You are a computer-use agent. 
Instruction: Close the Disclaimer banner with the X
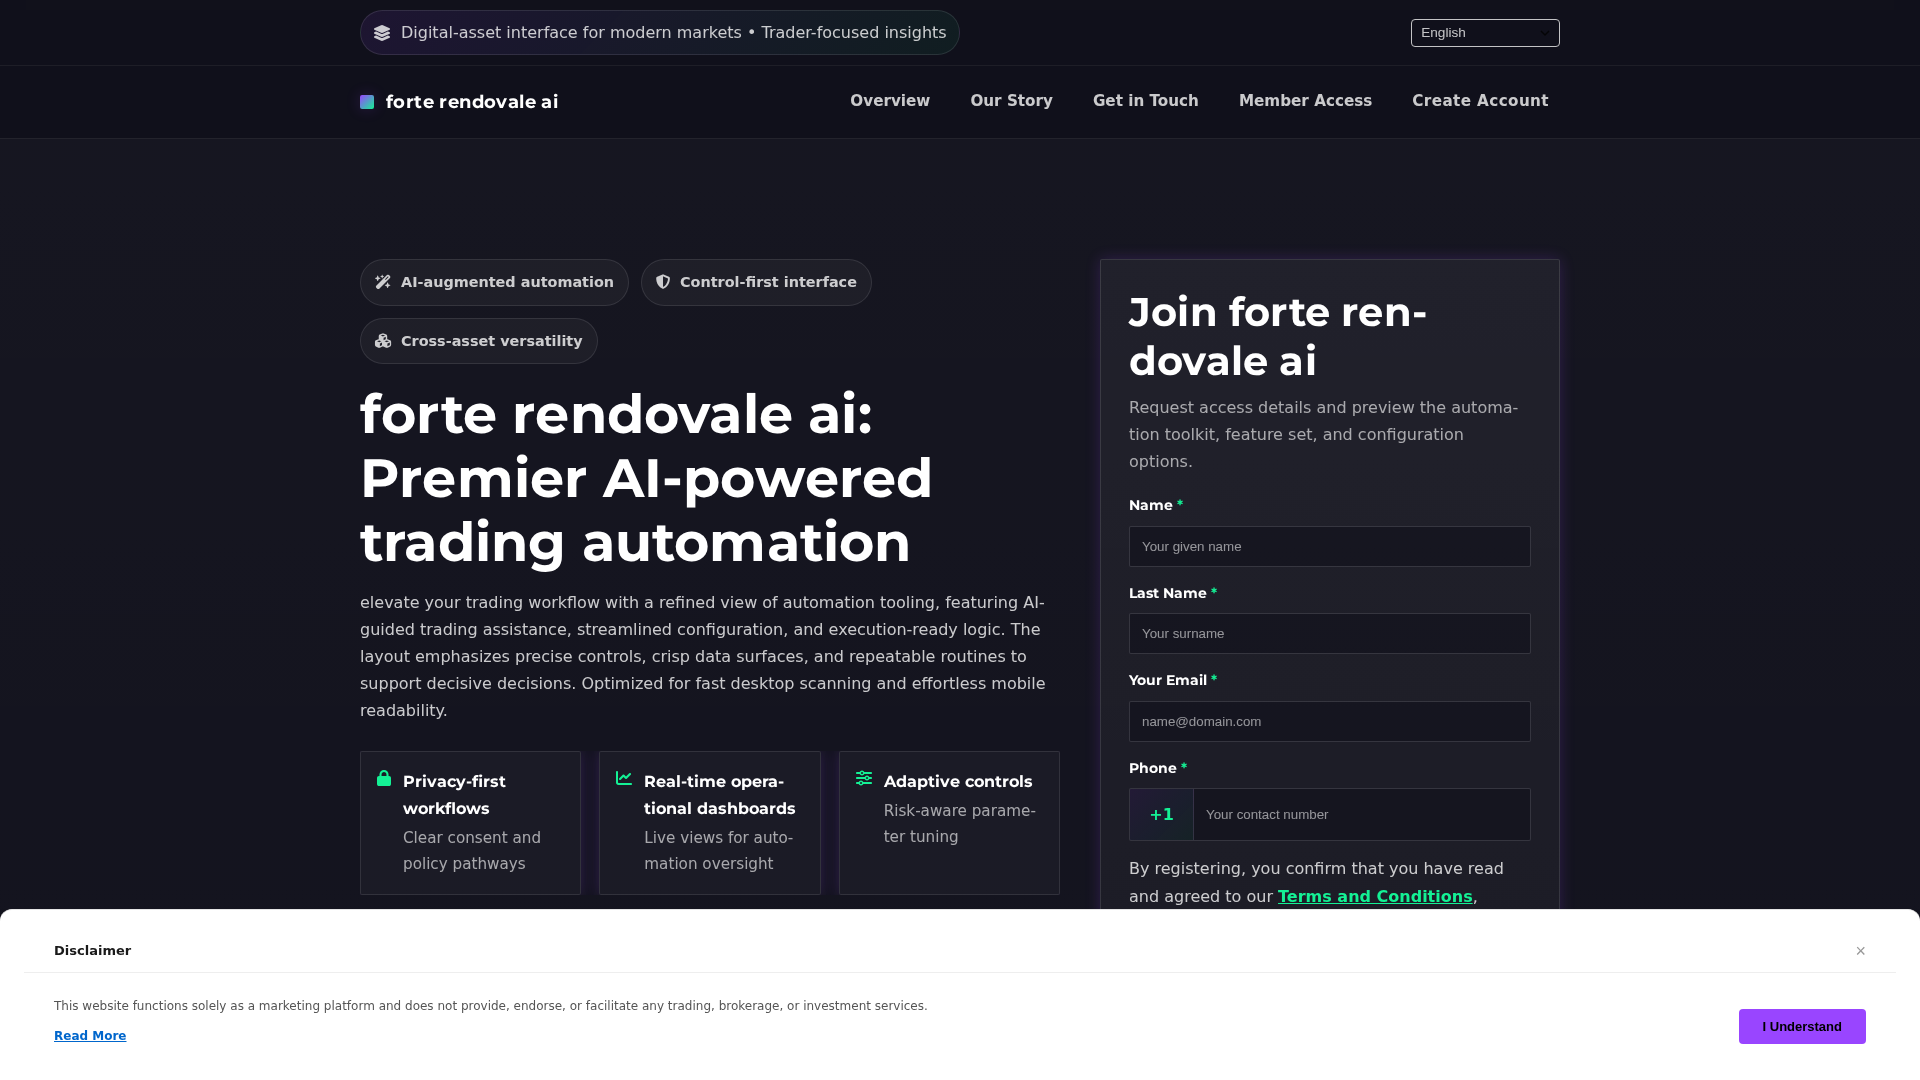pos(1861,951)
